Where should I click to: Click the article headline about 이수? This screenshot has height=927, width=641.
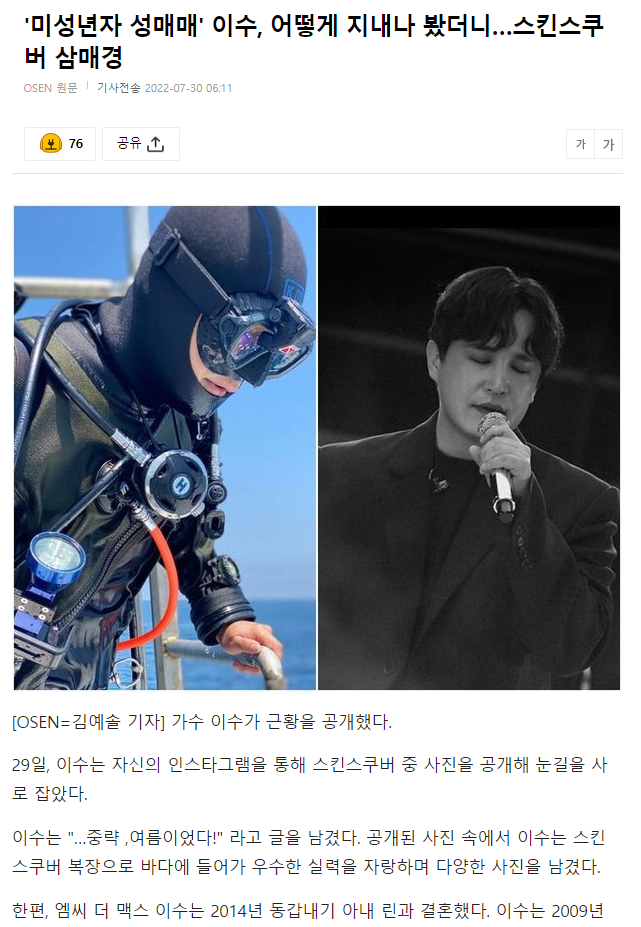(313, 41)
